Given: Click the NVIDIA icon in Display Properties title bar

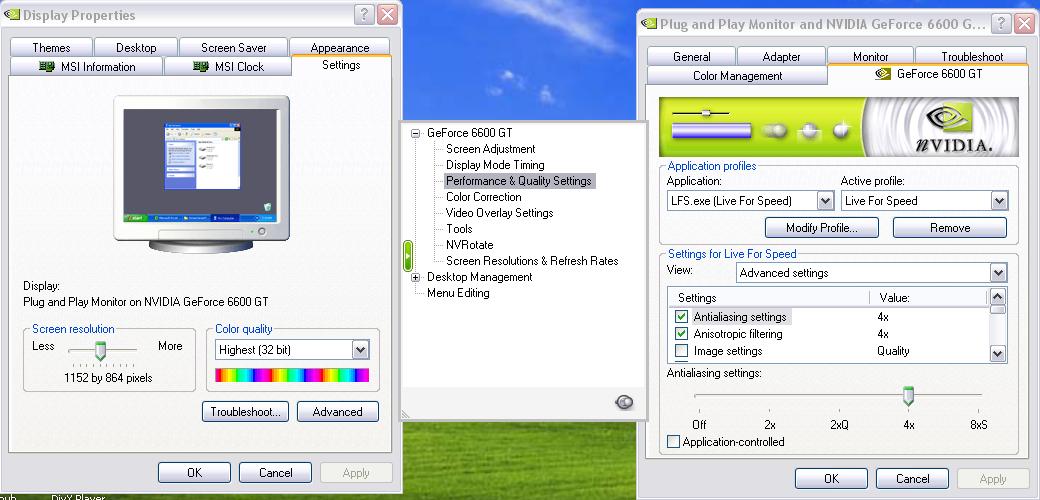Looking at the screenshot, I should coord(12,15).
